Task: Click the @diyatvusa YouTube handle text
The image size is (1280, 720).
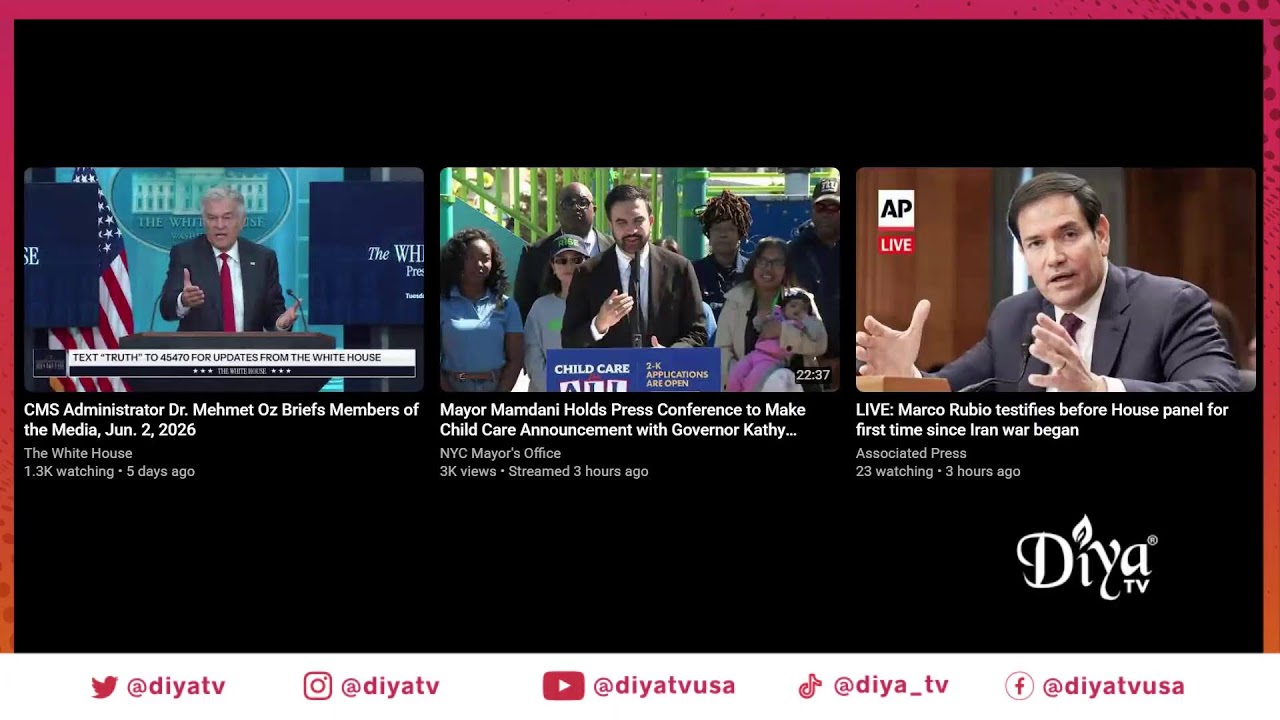Action: pos(664,686)
